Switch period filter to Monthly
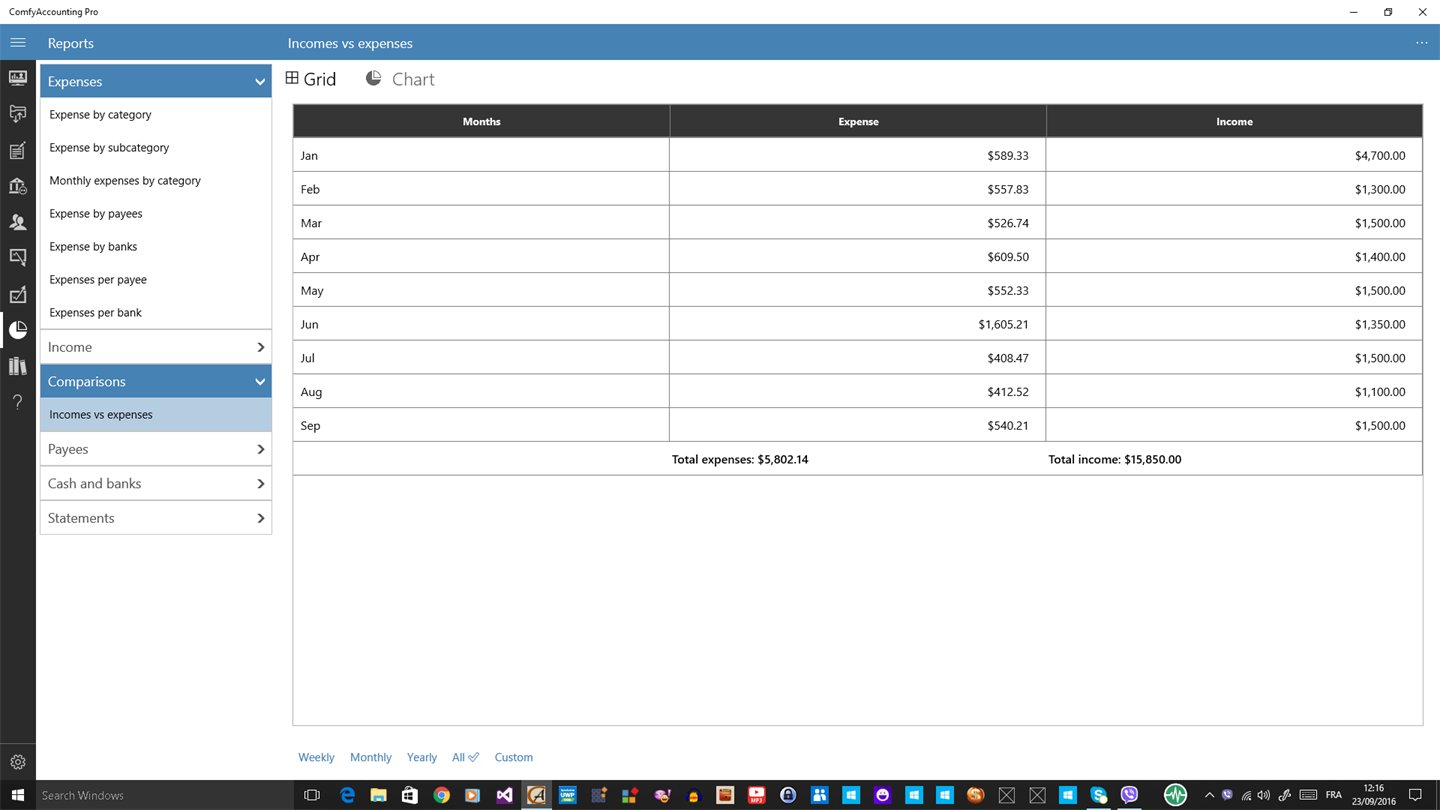The height and width of the screenshot is (810, 1440). click(371, 757)
